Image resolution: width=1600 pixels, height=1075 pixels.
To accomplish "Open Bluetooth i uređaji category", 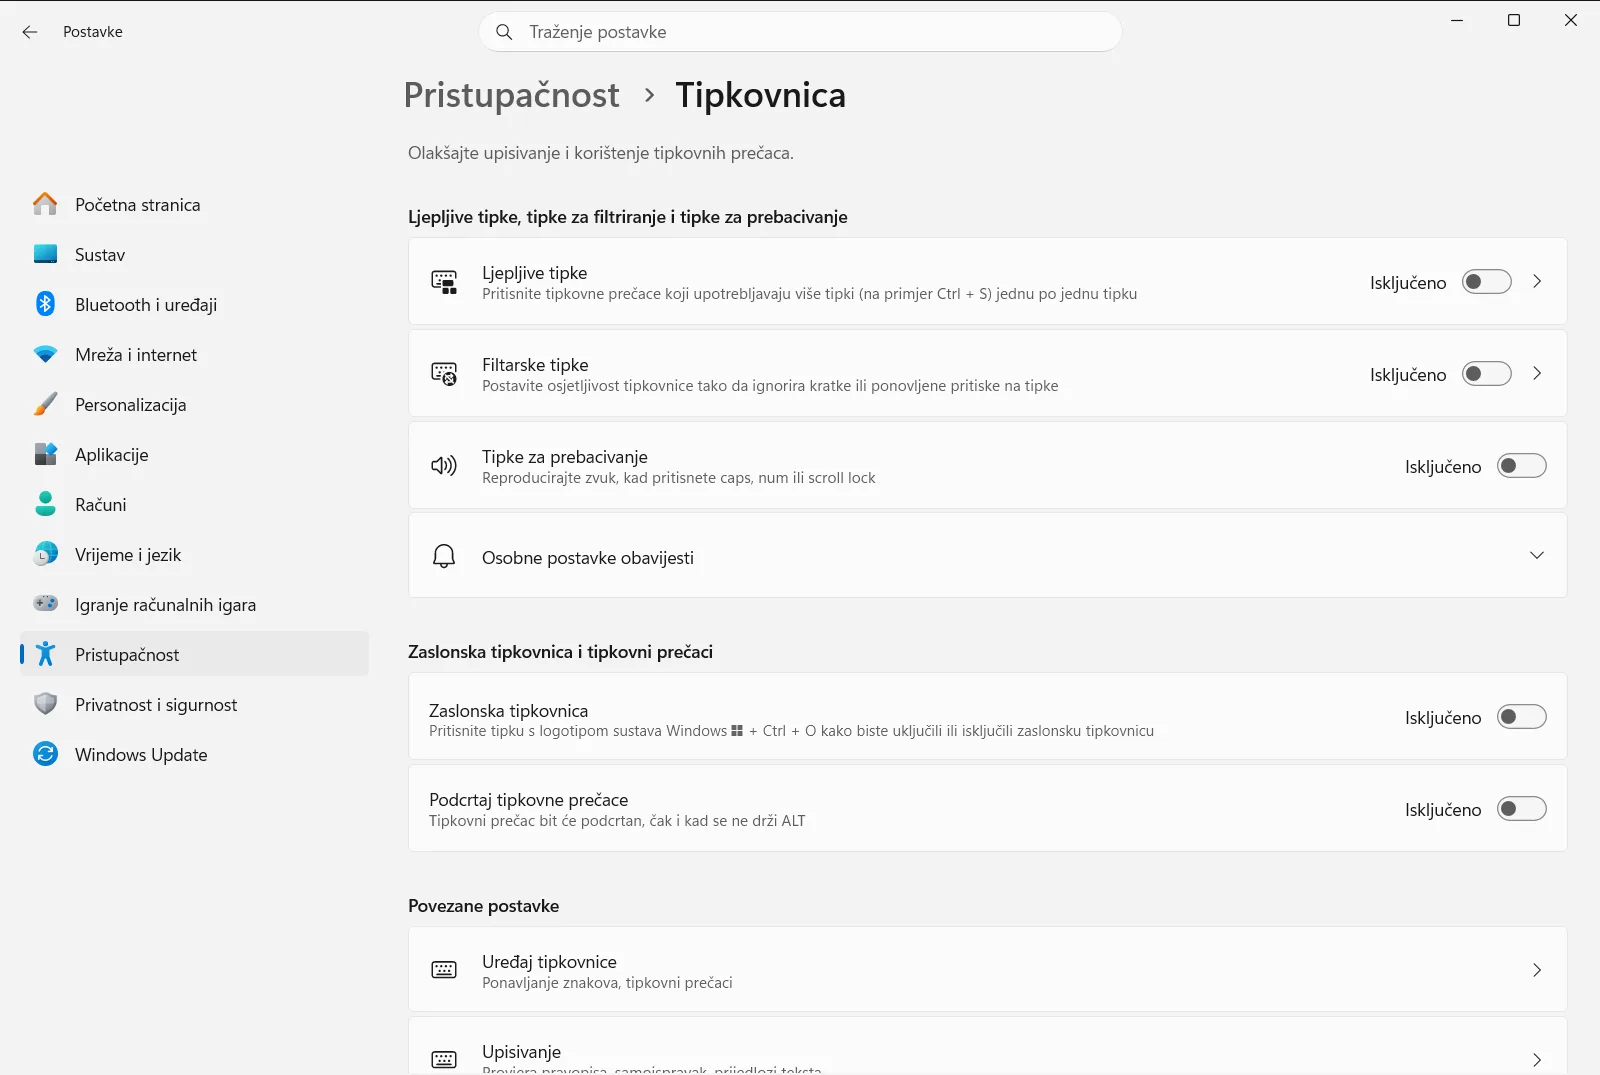I will (195, 305).
